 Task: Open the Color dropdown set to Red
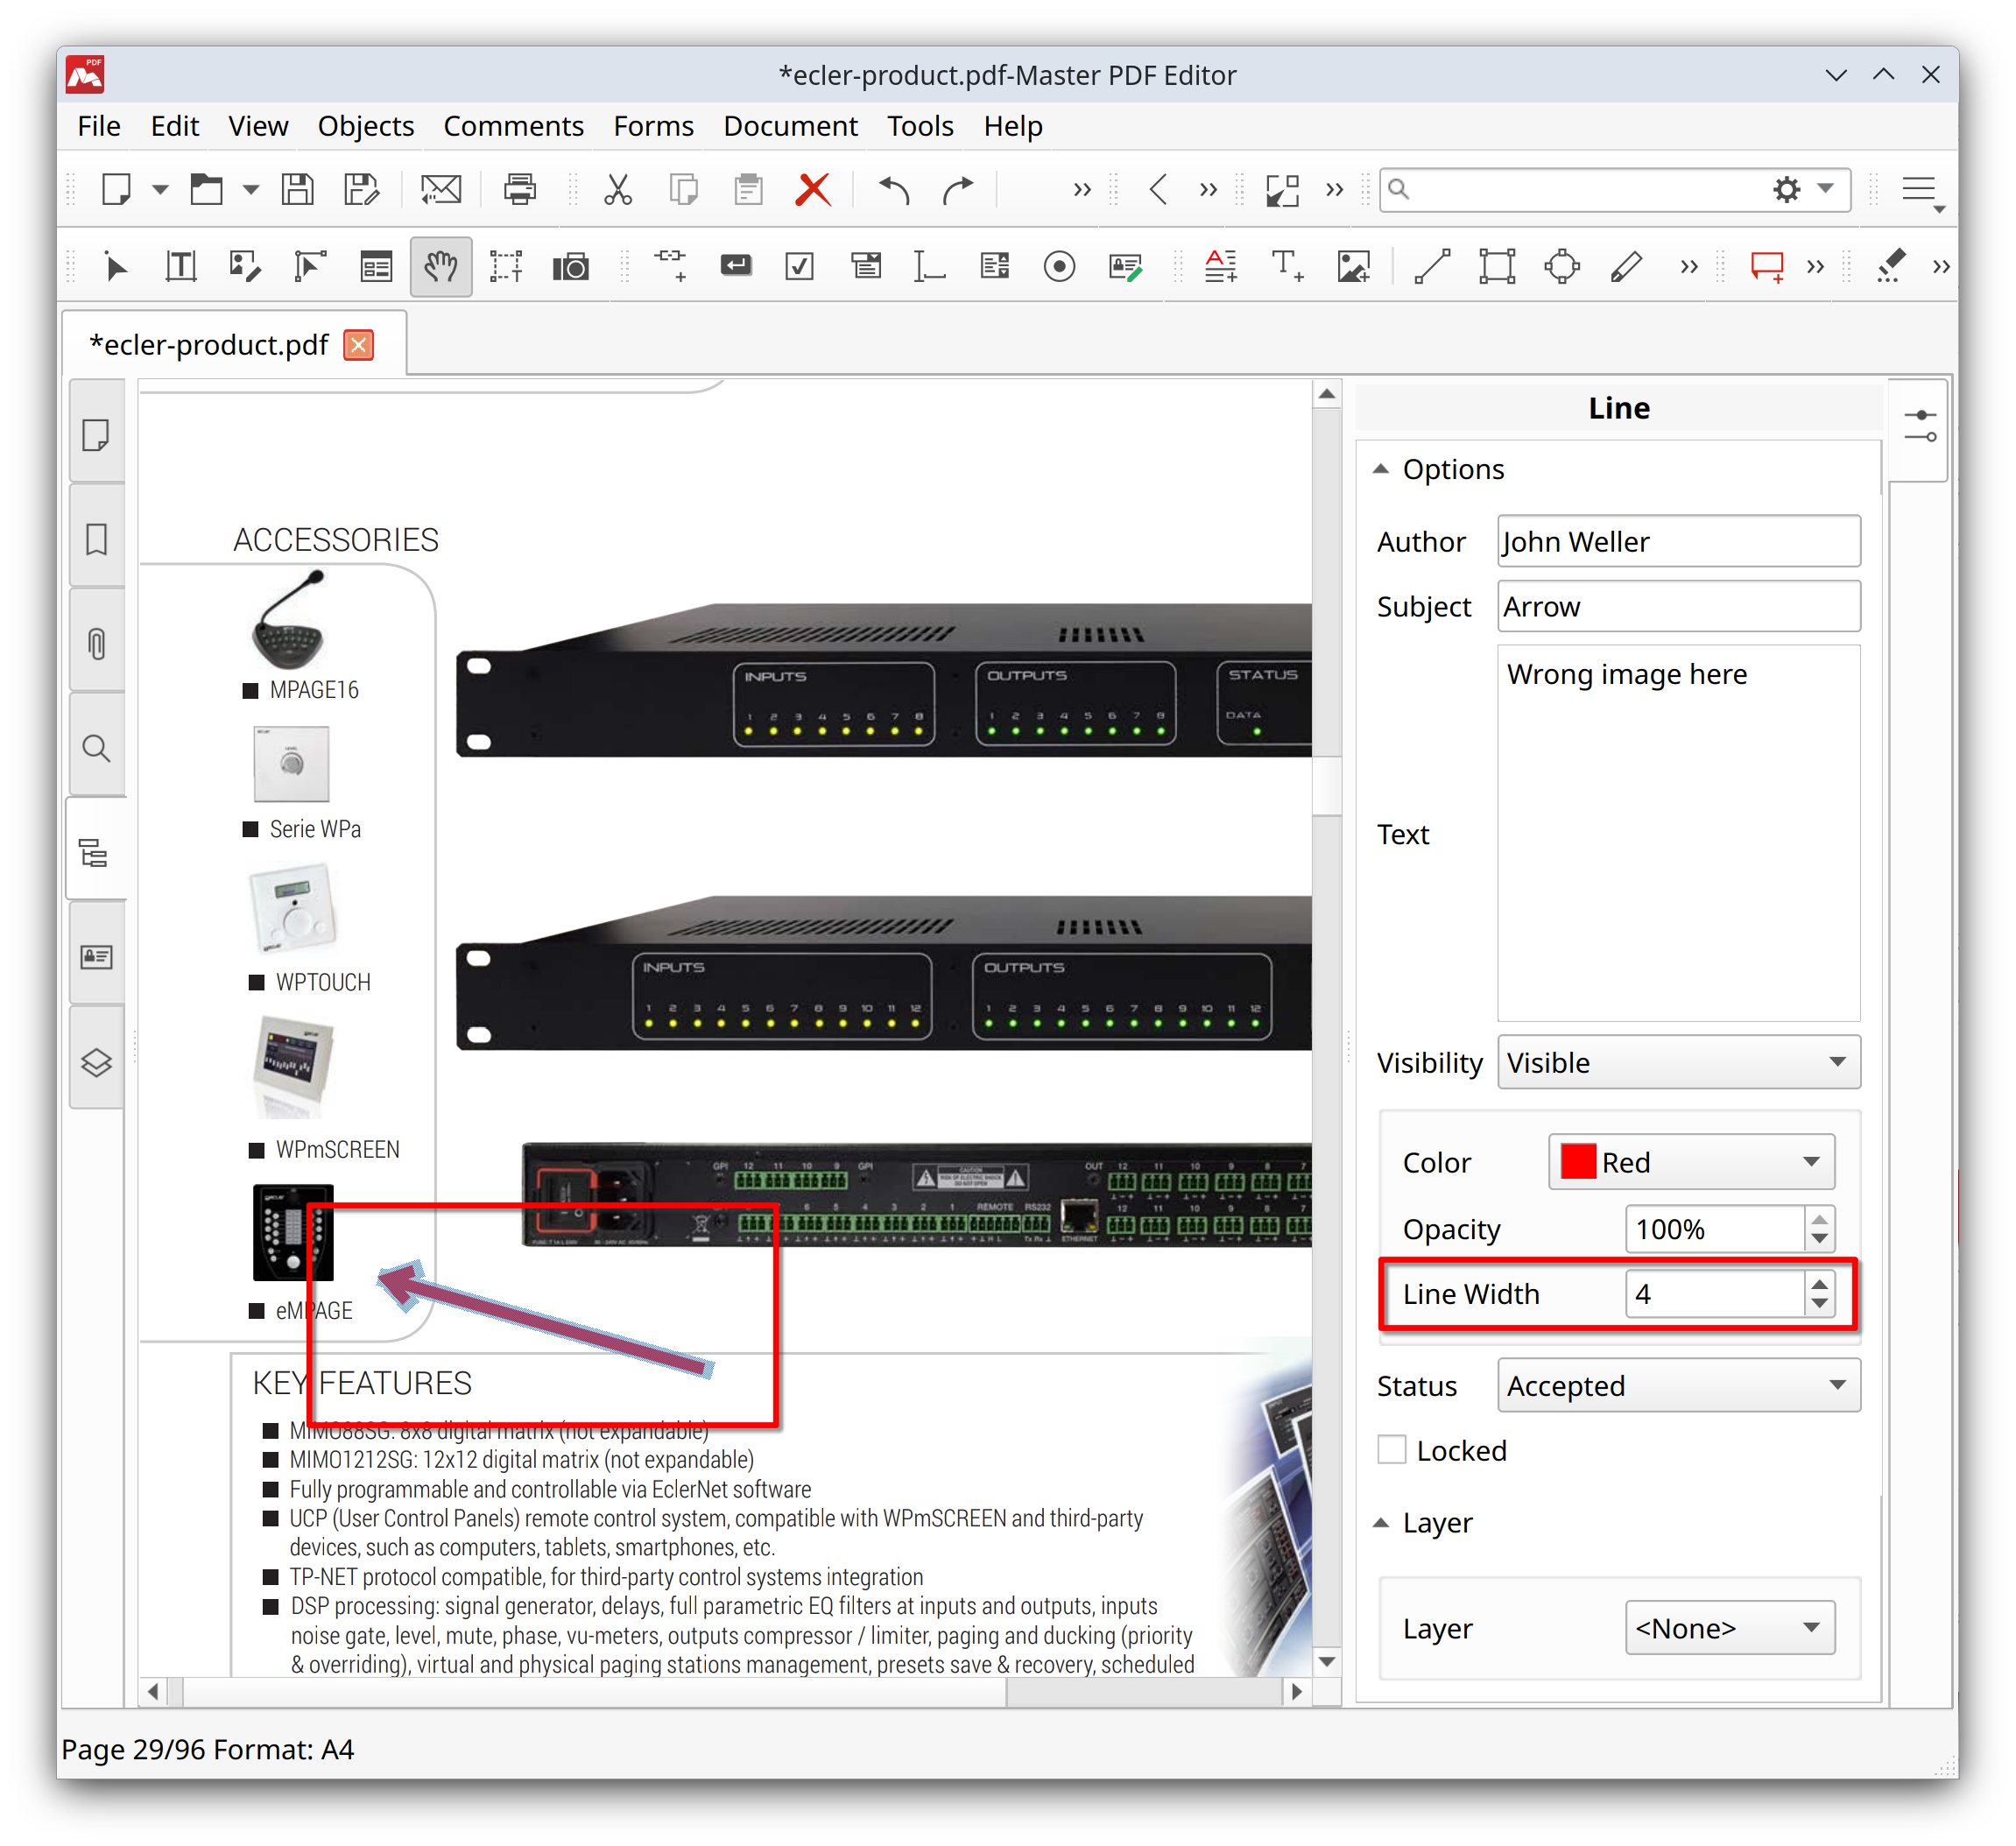click(x=1692, y=1162)
